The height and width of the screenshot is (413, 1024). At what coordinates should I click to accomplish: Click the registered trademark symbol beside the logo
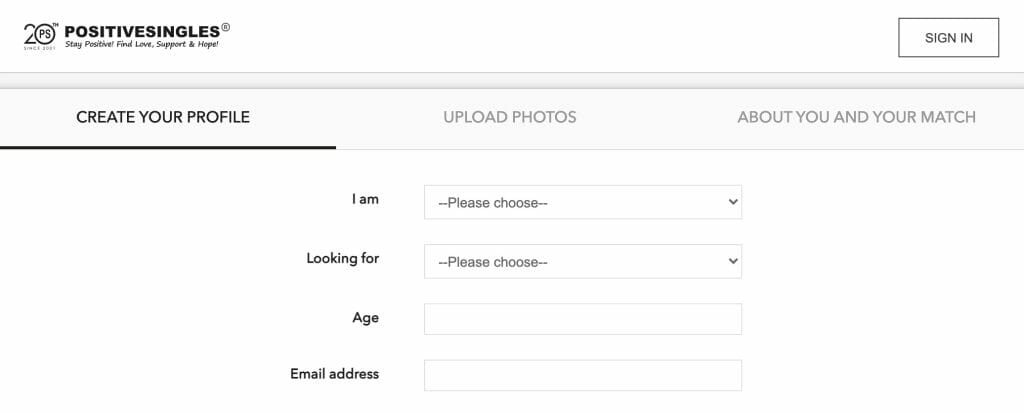pyautogui.click(x=225, y=27)
